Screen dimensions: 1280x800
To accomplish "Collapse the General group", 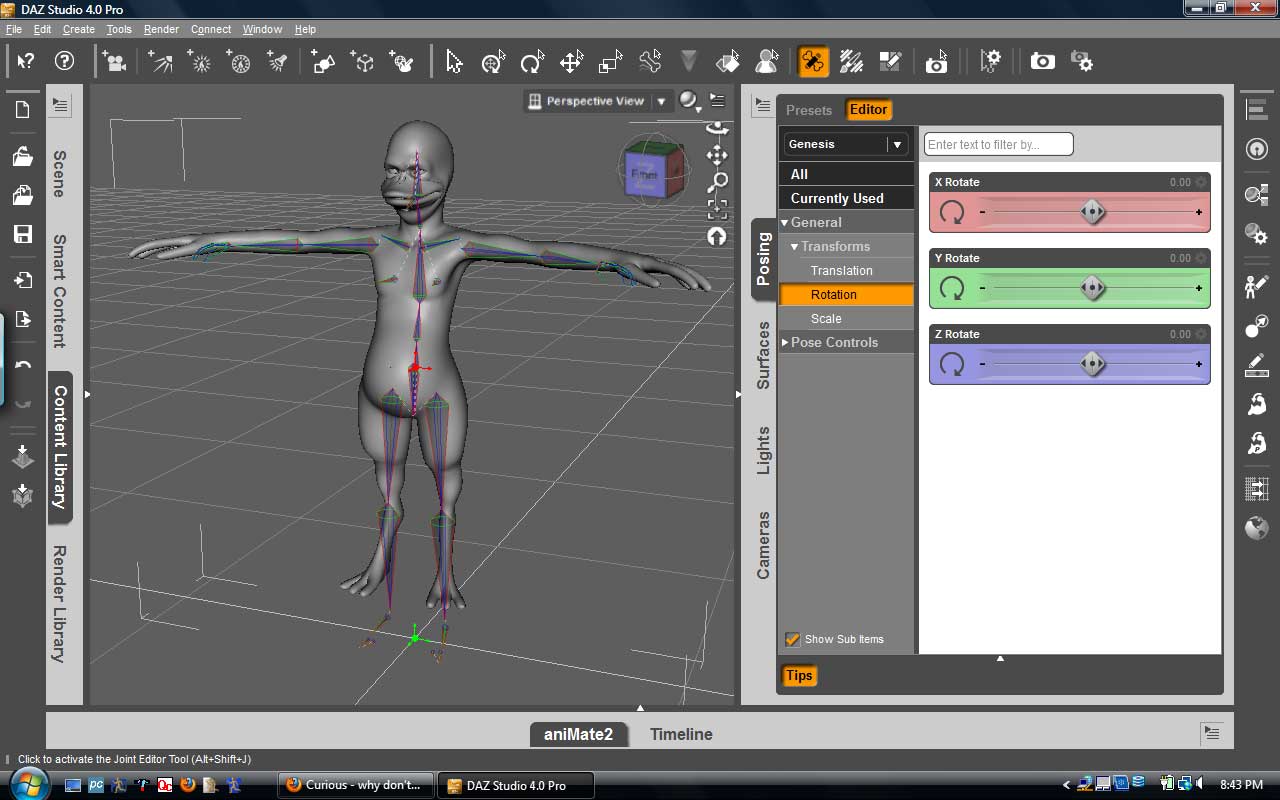I will pyautogui.click(x=785, y=222).
